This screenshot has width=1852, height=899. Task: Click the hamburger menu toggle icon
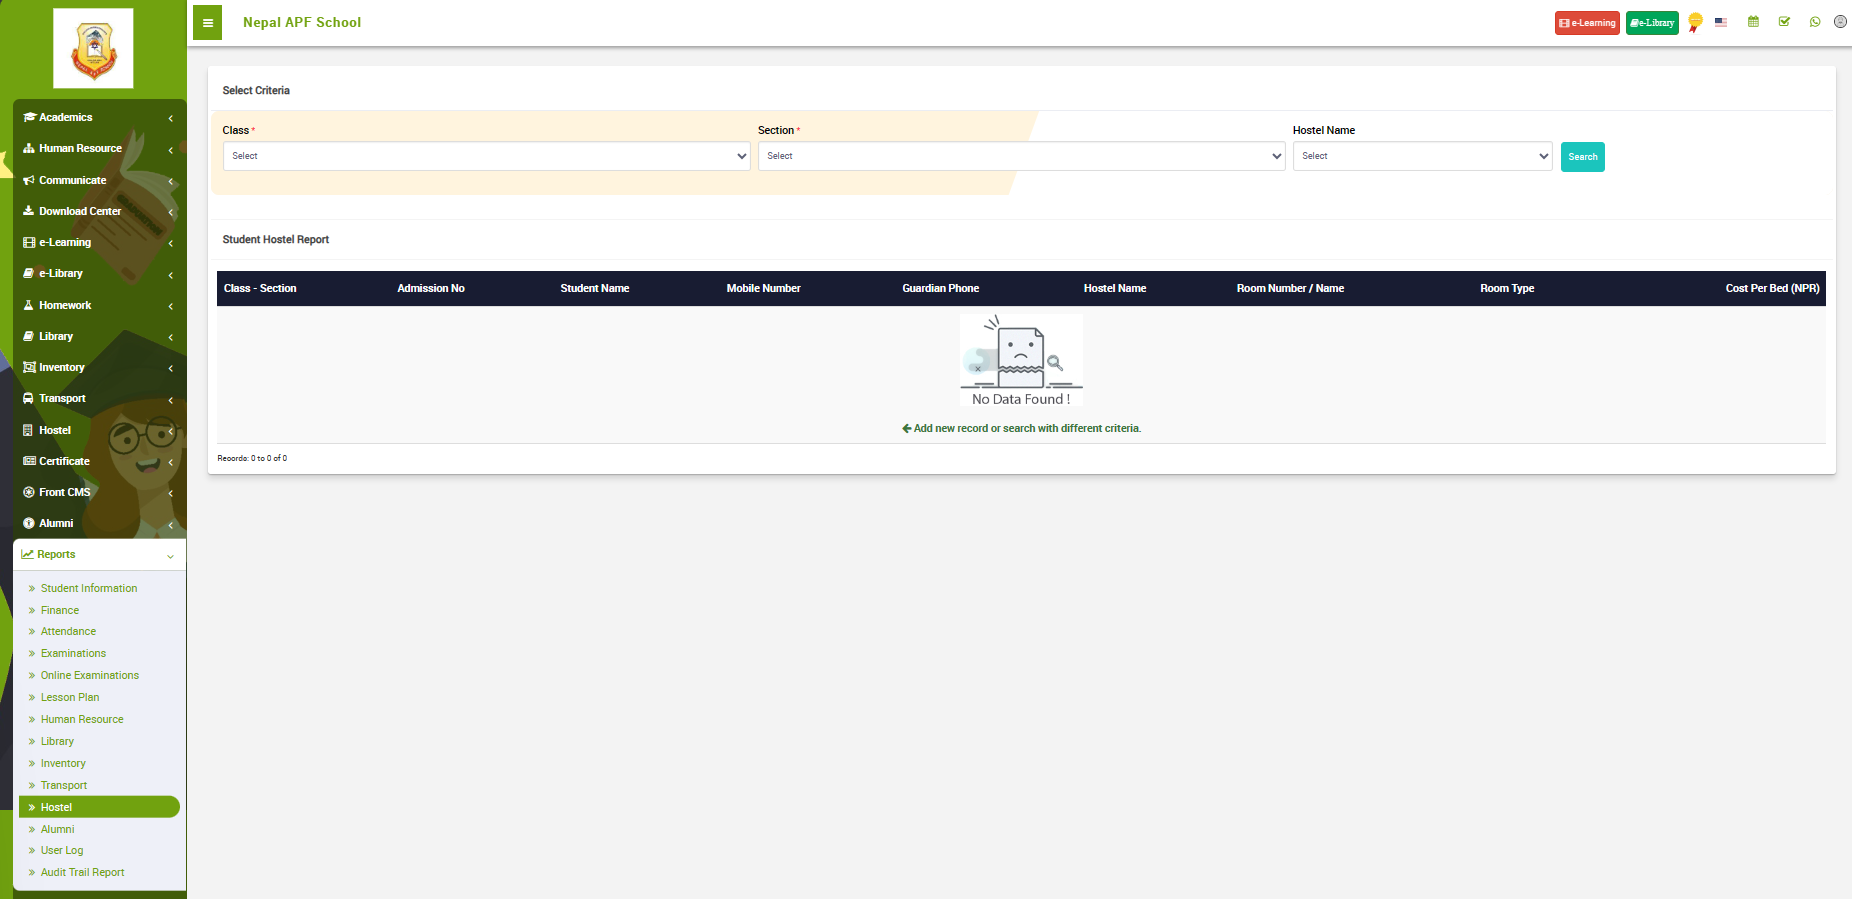(x=207, y=23)
